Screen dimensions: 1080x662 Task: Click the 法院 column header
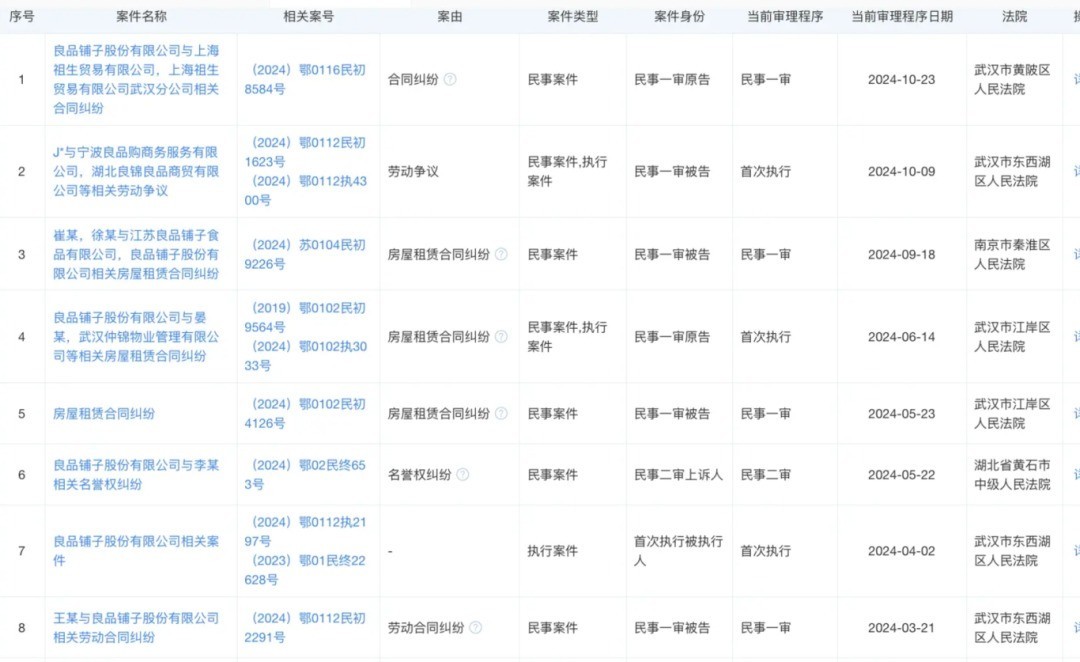point(1015,17)
